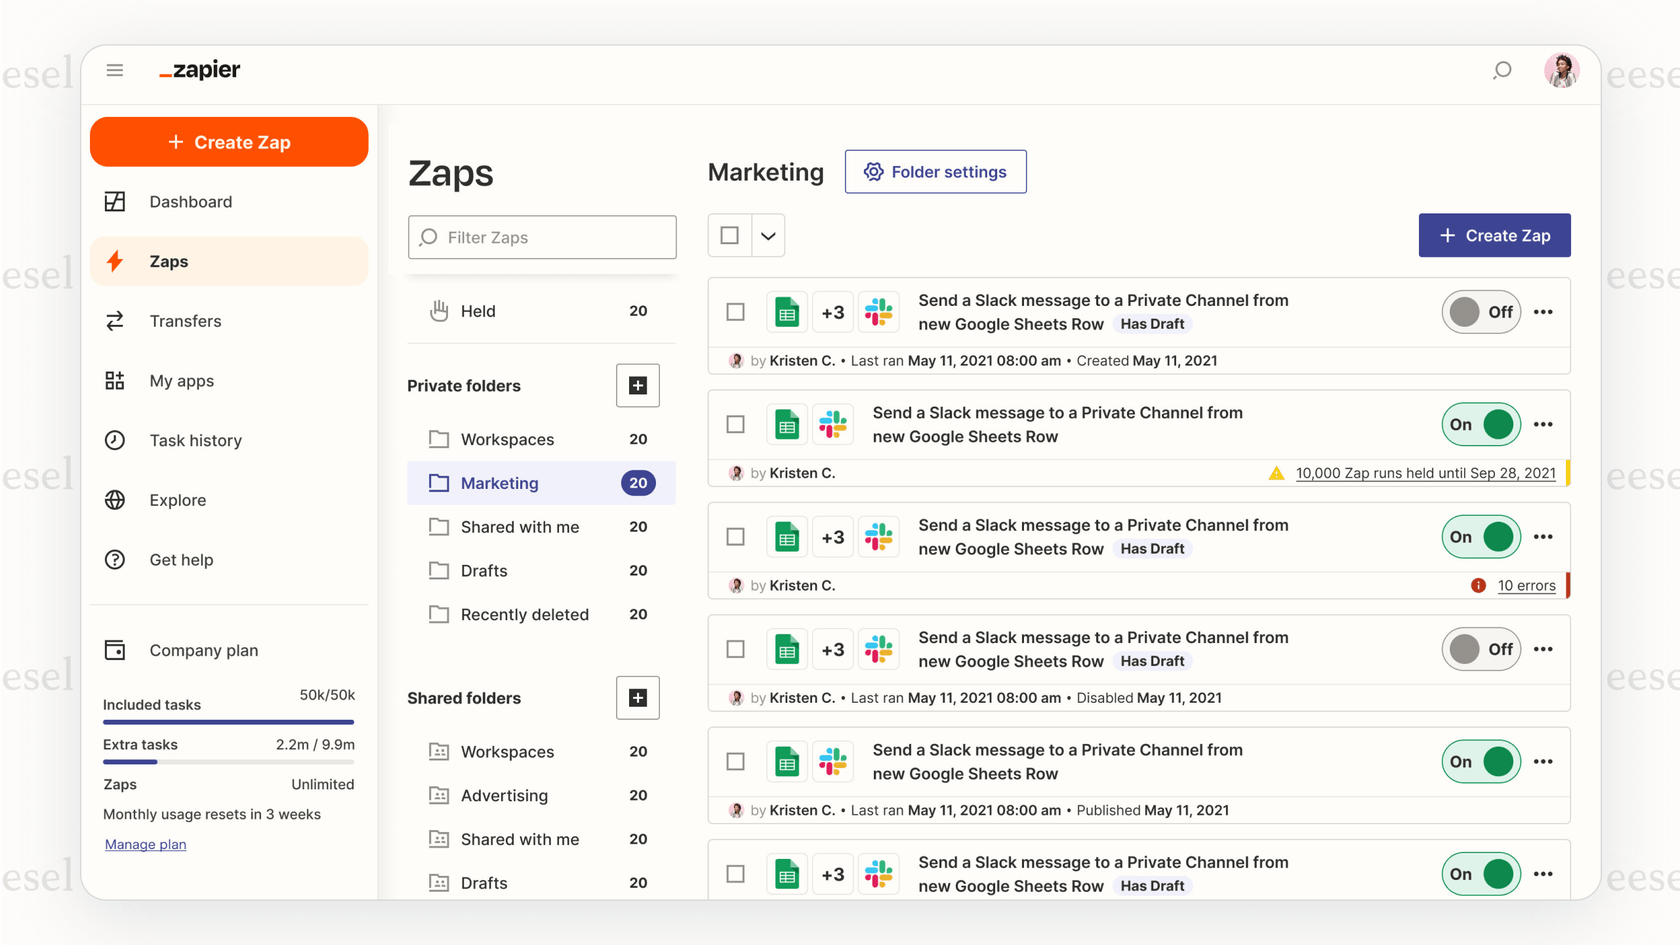Switch the second Zap from On to Off

click(x=1481, y=424)
